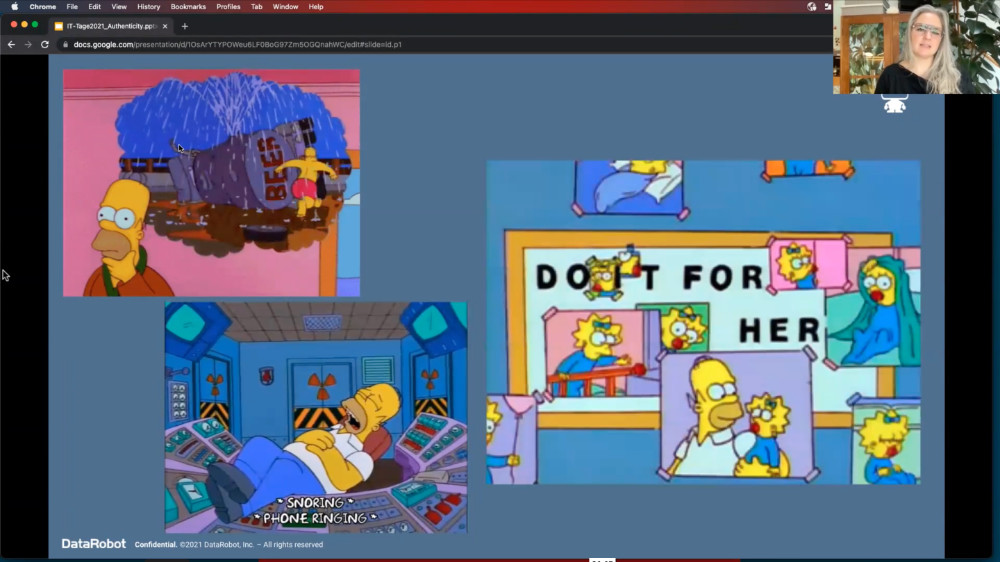
Task: Select the IT-Tage2021_Authenticity tab
Action: pyautogui.click(x=111, y=26)
